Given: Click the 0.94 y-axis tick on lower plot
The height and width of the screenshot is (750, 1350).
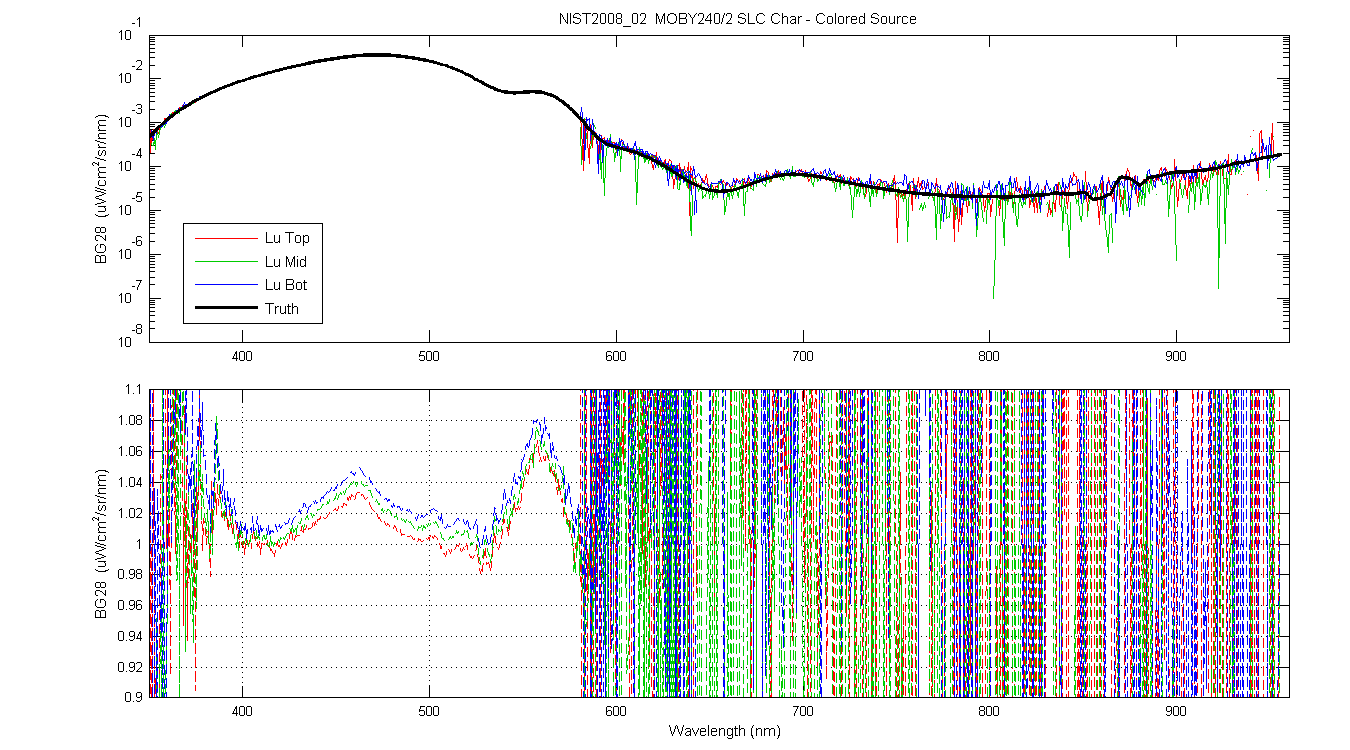Looking at the screenshot, I should 130,636.
